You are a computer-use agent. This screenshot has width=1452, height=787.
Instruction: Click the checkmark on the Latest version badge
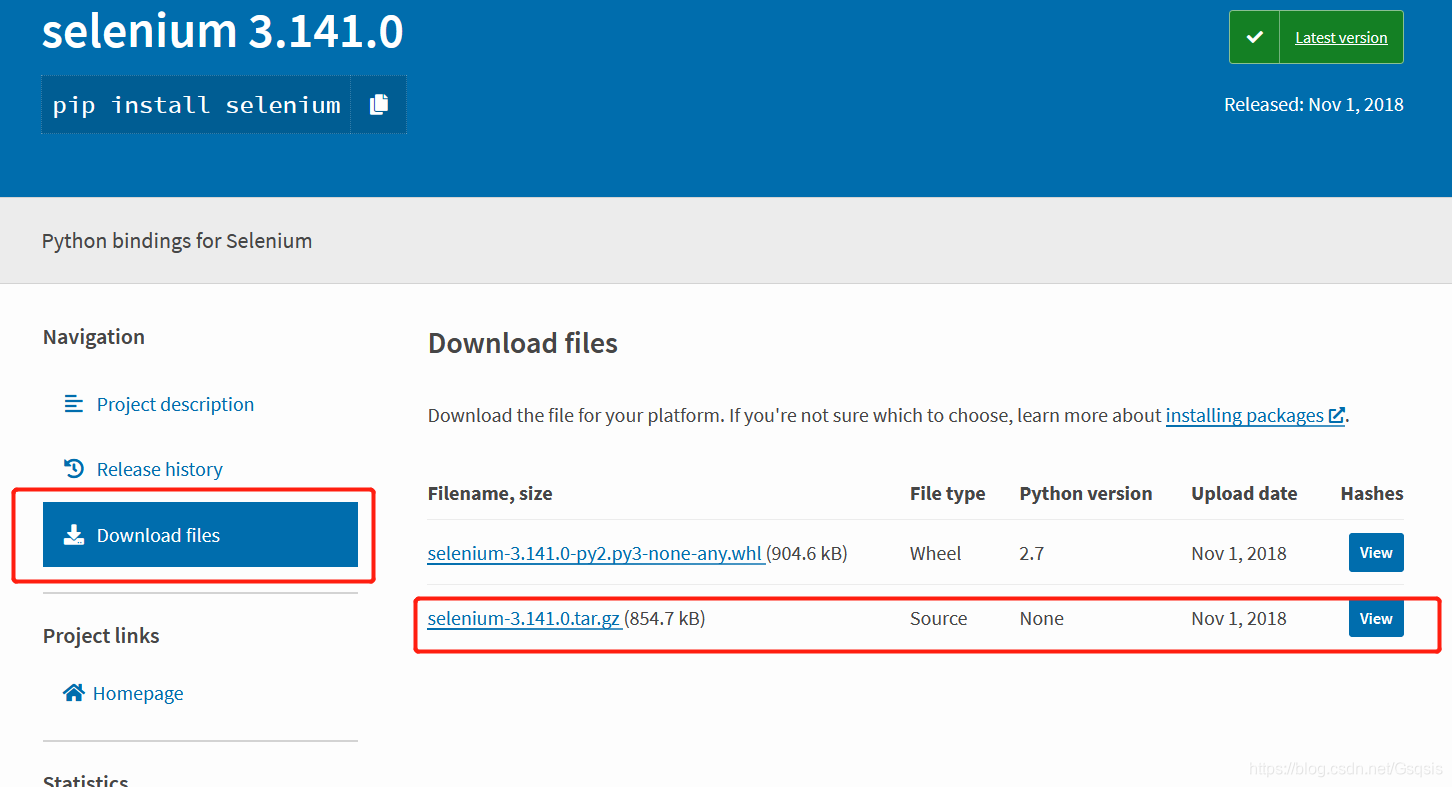1255,36
